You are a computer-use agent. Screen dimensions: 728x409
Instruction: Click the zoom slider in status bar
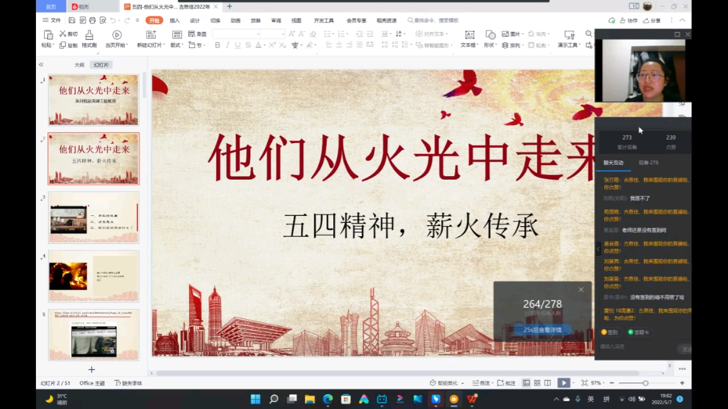tap(645, 383)
